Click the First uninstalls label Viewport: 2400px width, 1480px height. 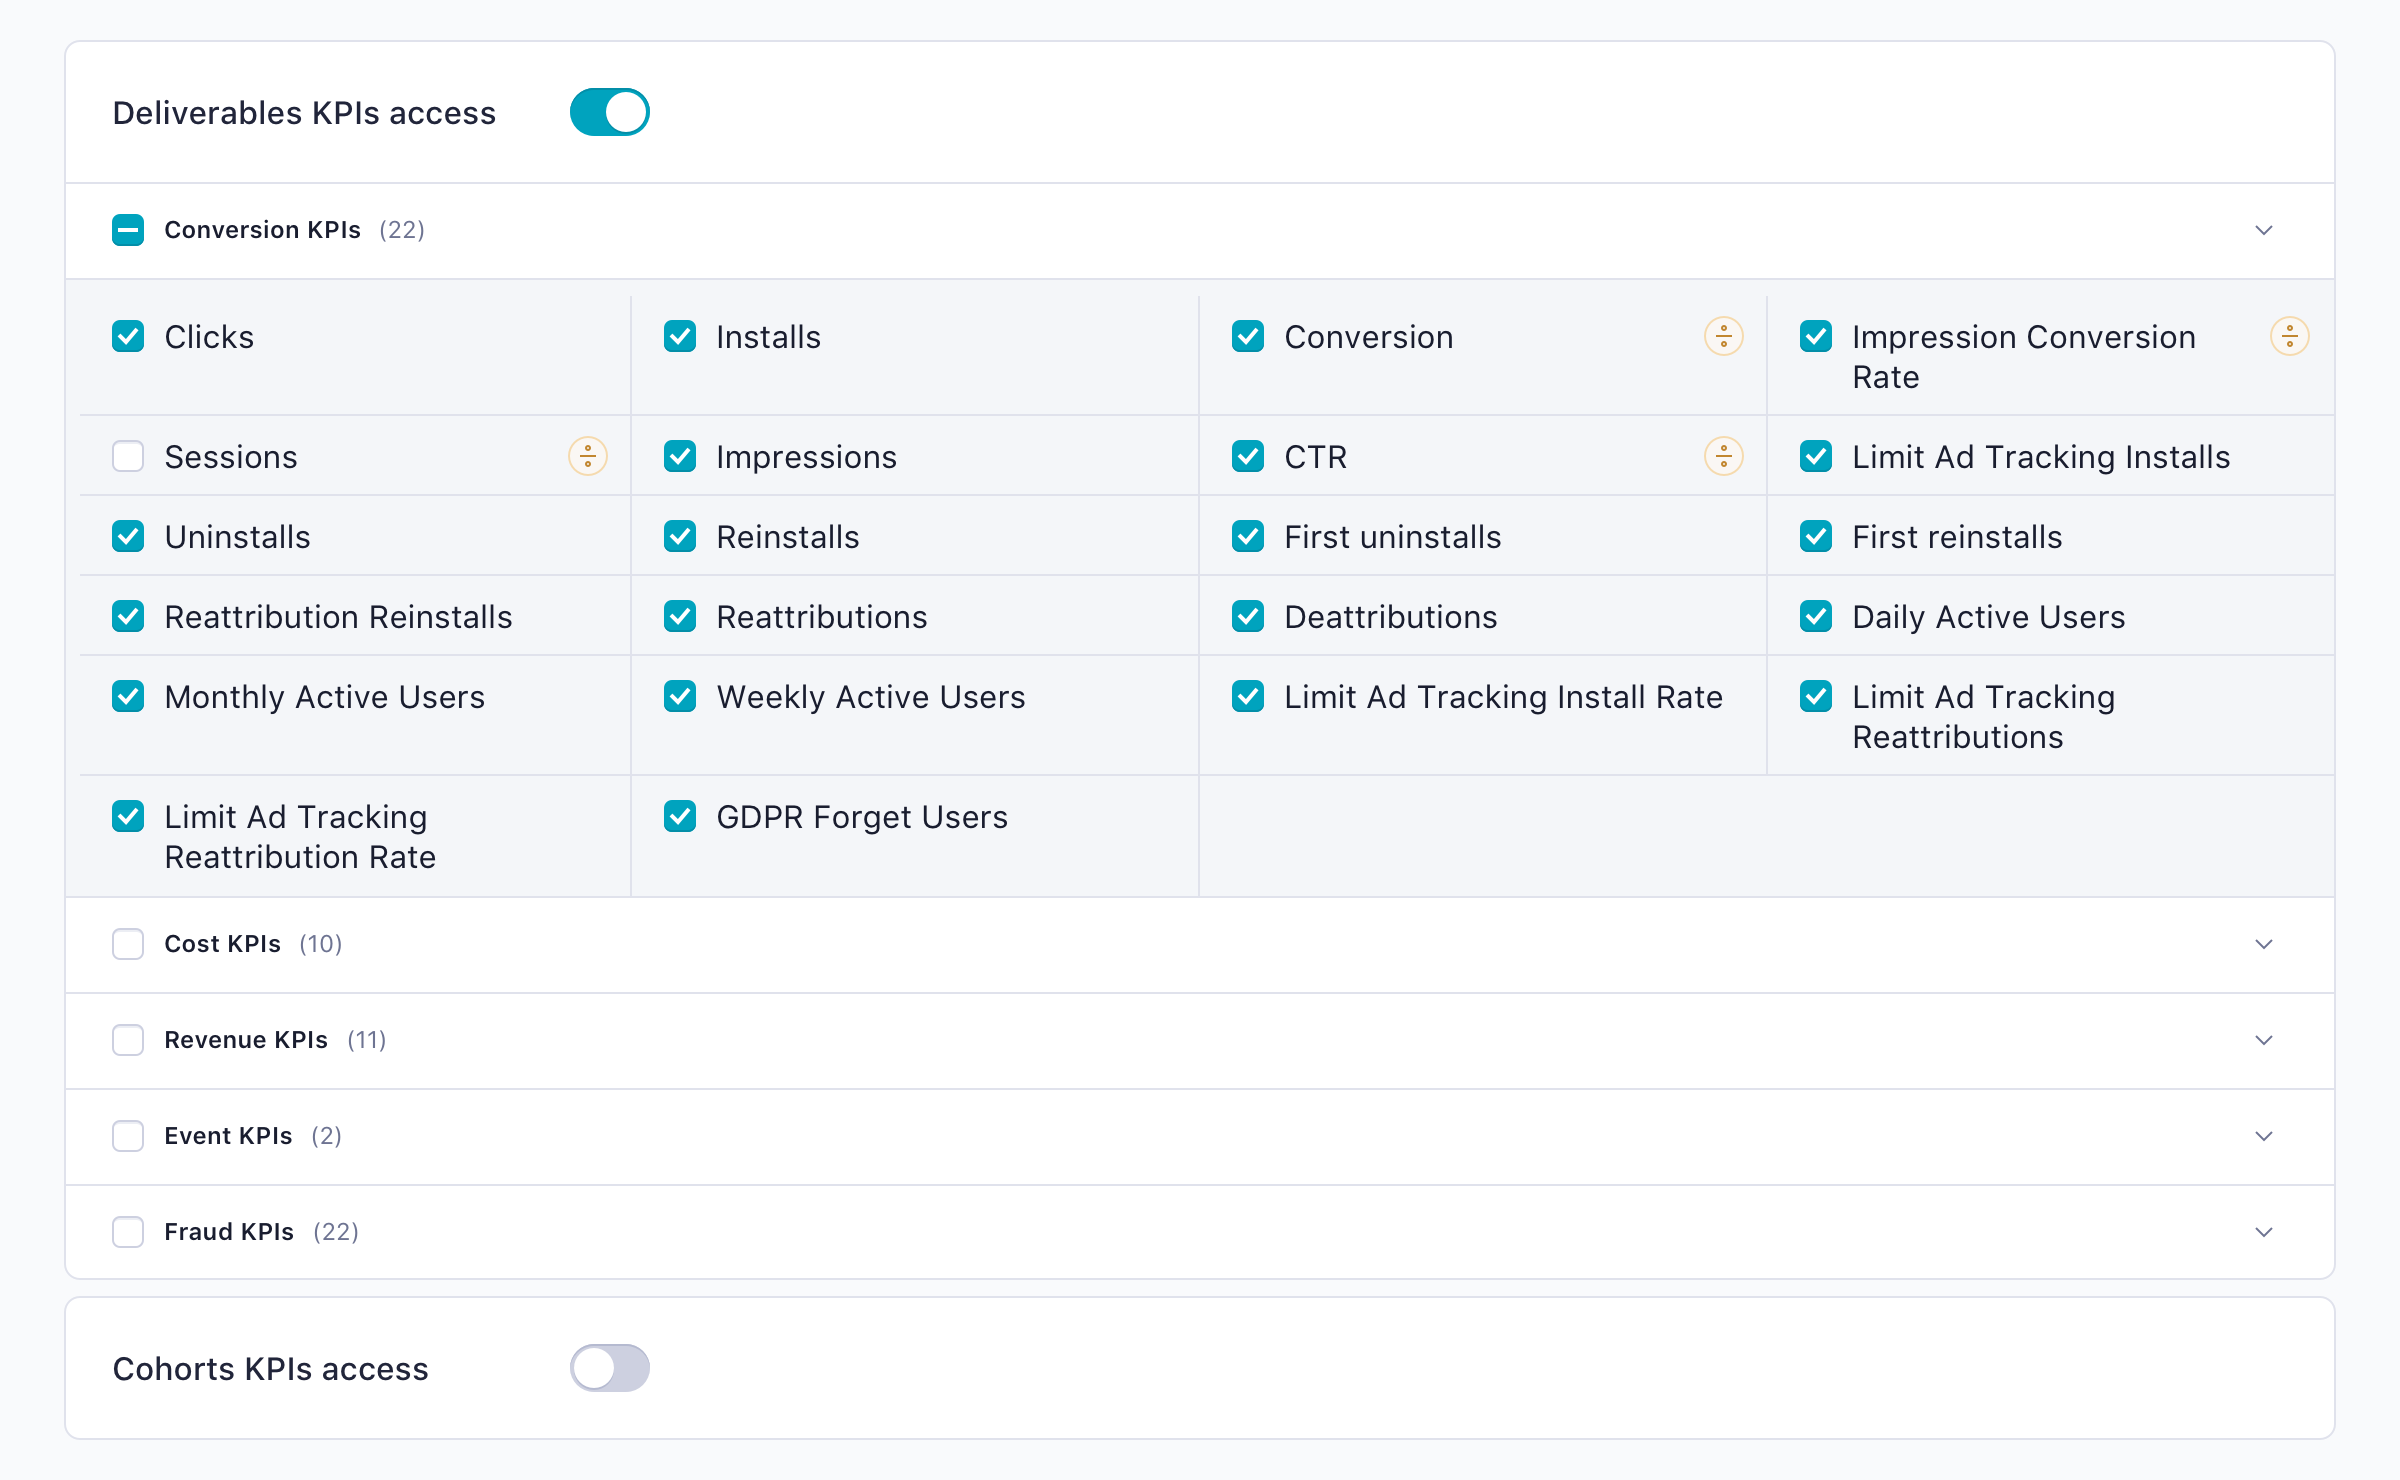point(1392,537)
